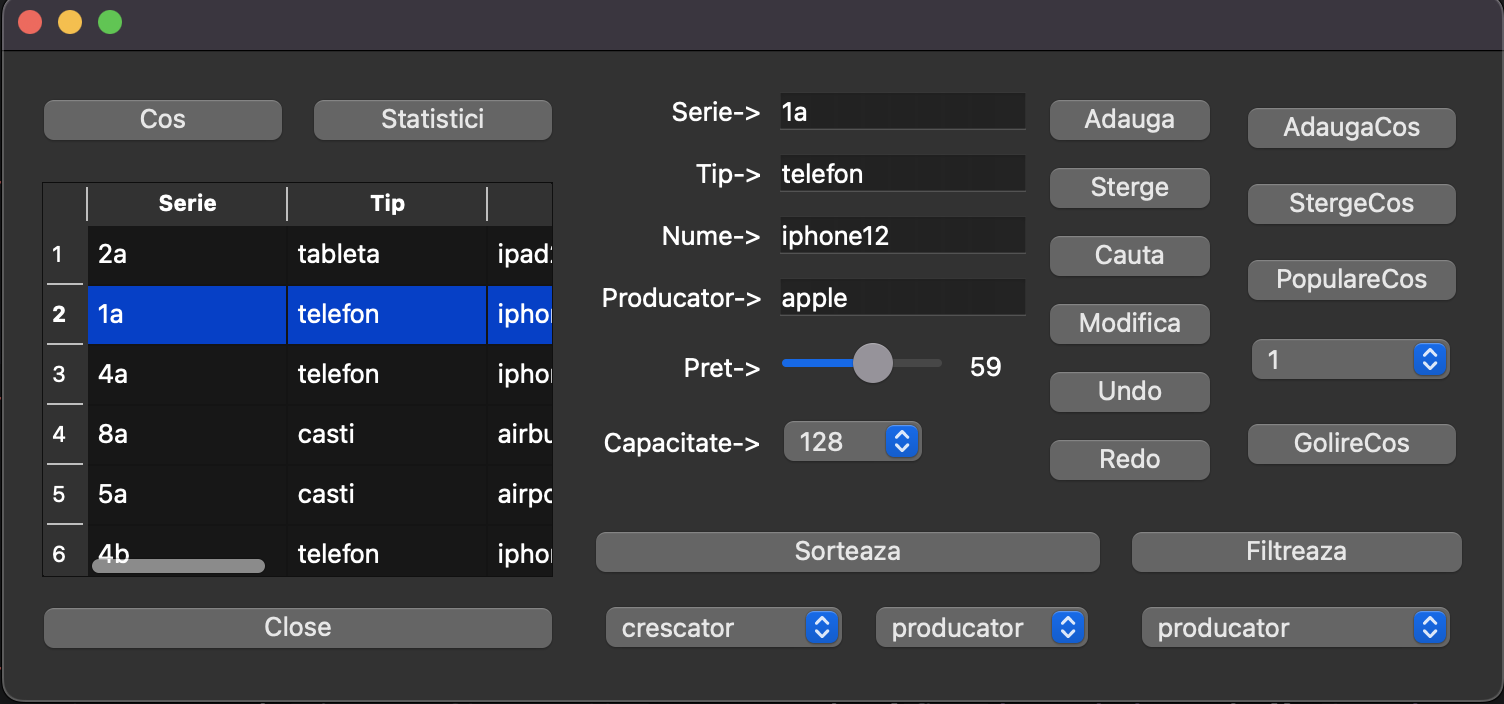This screenshot has height=704, width=1504.
Task: Click Undo to revert last change
Action: (x=1129, y=391)
